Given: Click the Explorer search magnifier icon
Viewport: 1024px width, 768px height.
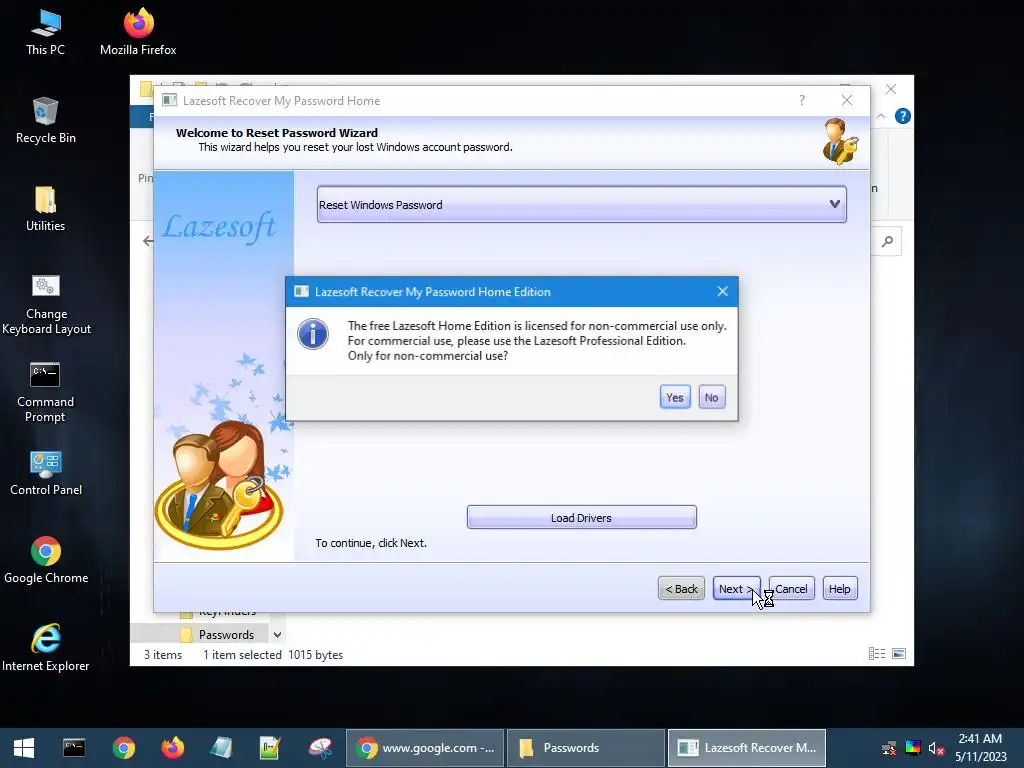Looking at the screenshot, I should point(888,242).
